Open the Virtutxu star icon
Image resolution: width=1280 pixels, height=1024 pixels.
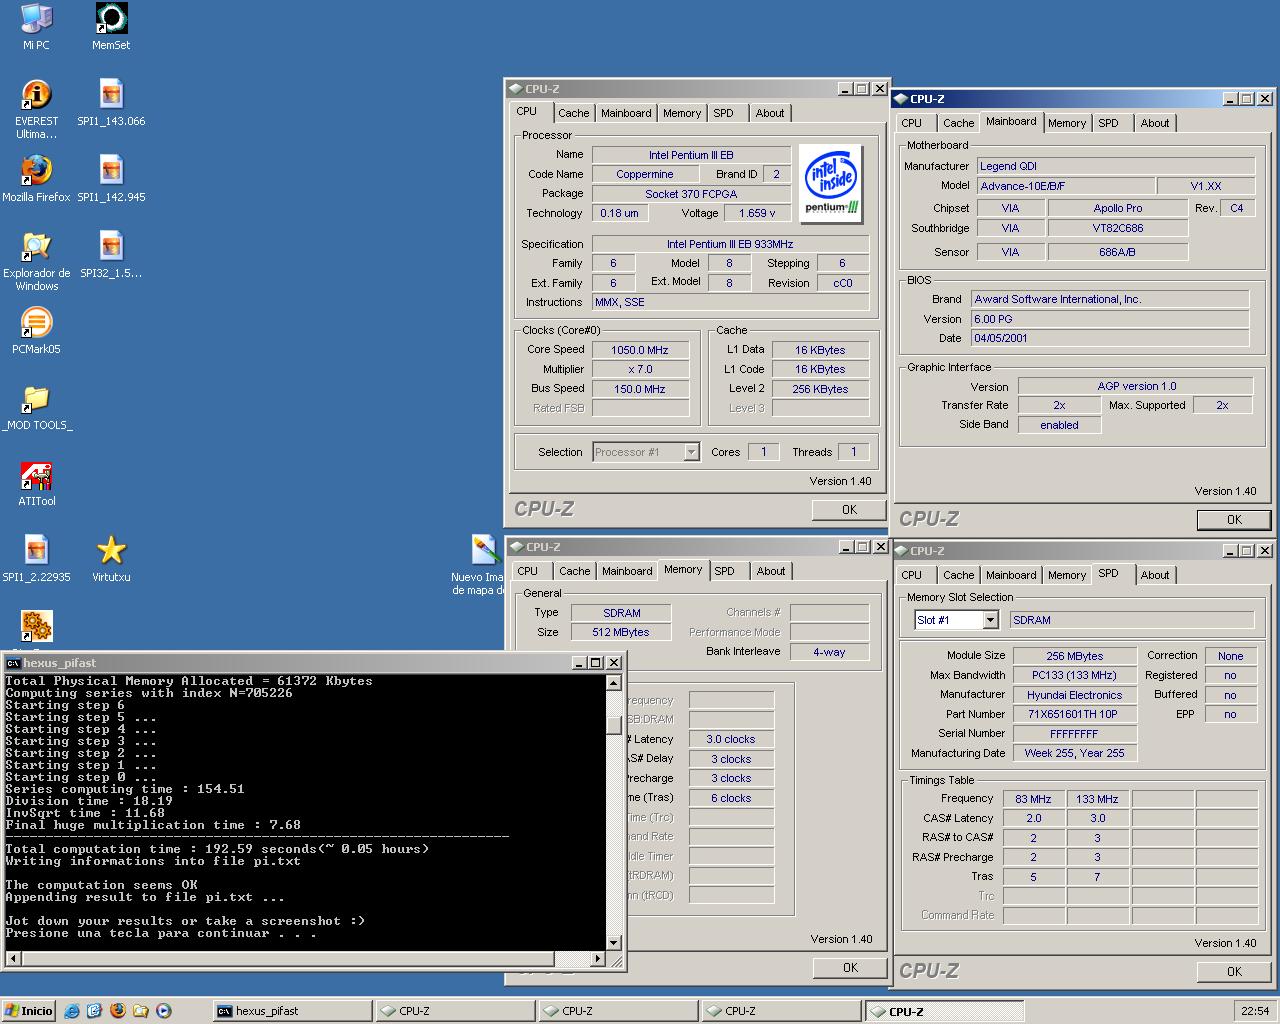click(111, 550)
